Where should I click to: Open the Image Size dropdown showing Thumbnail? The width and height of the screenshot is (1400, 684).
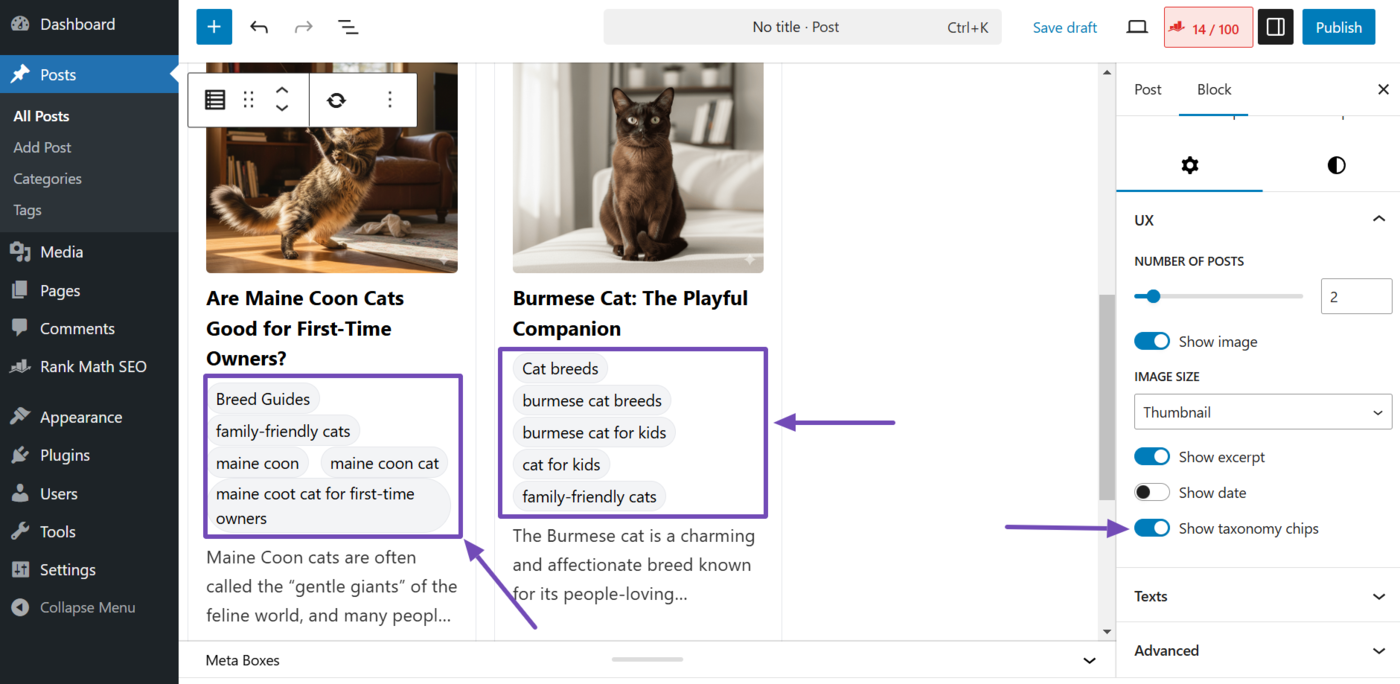click(x=1263, y=411)
